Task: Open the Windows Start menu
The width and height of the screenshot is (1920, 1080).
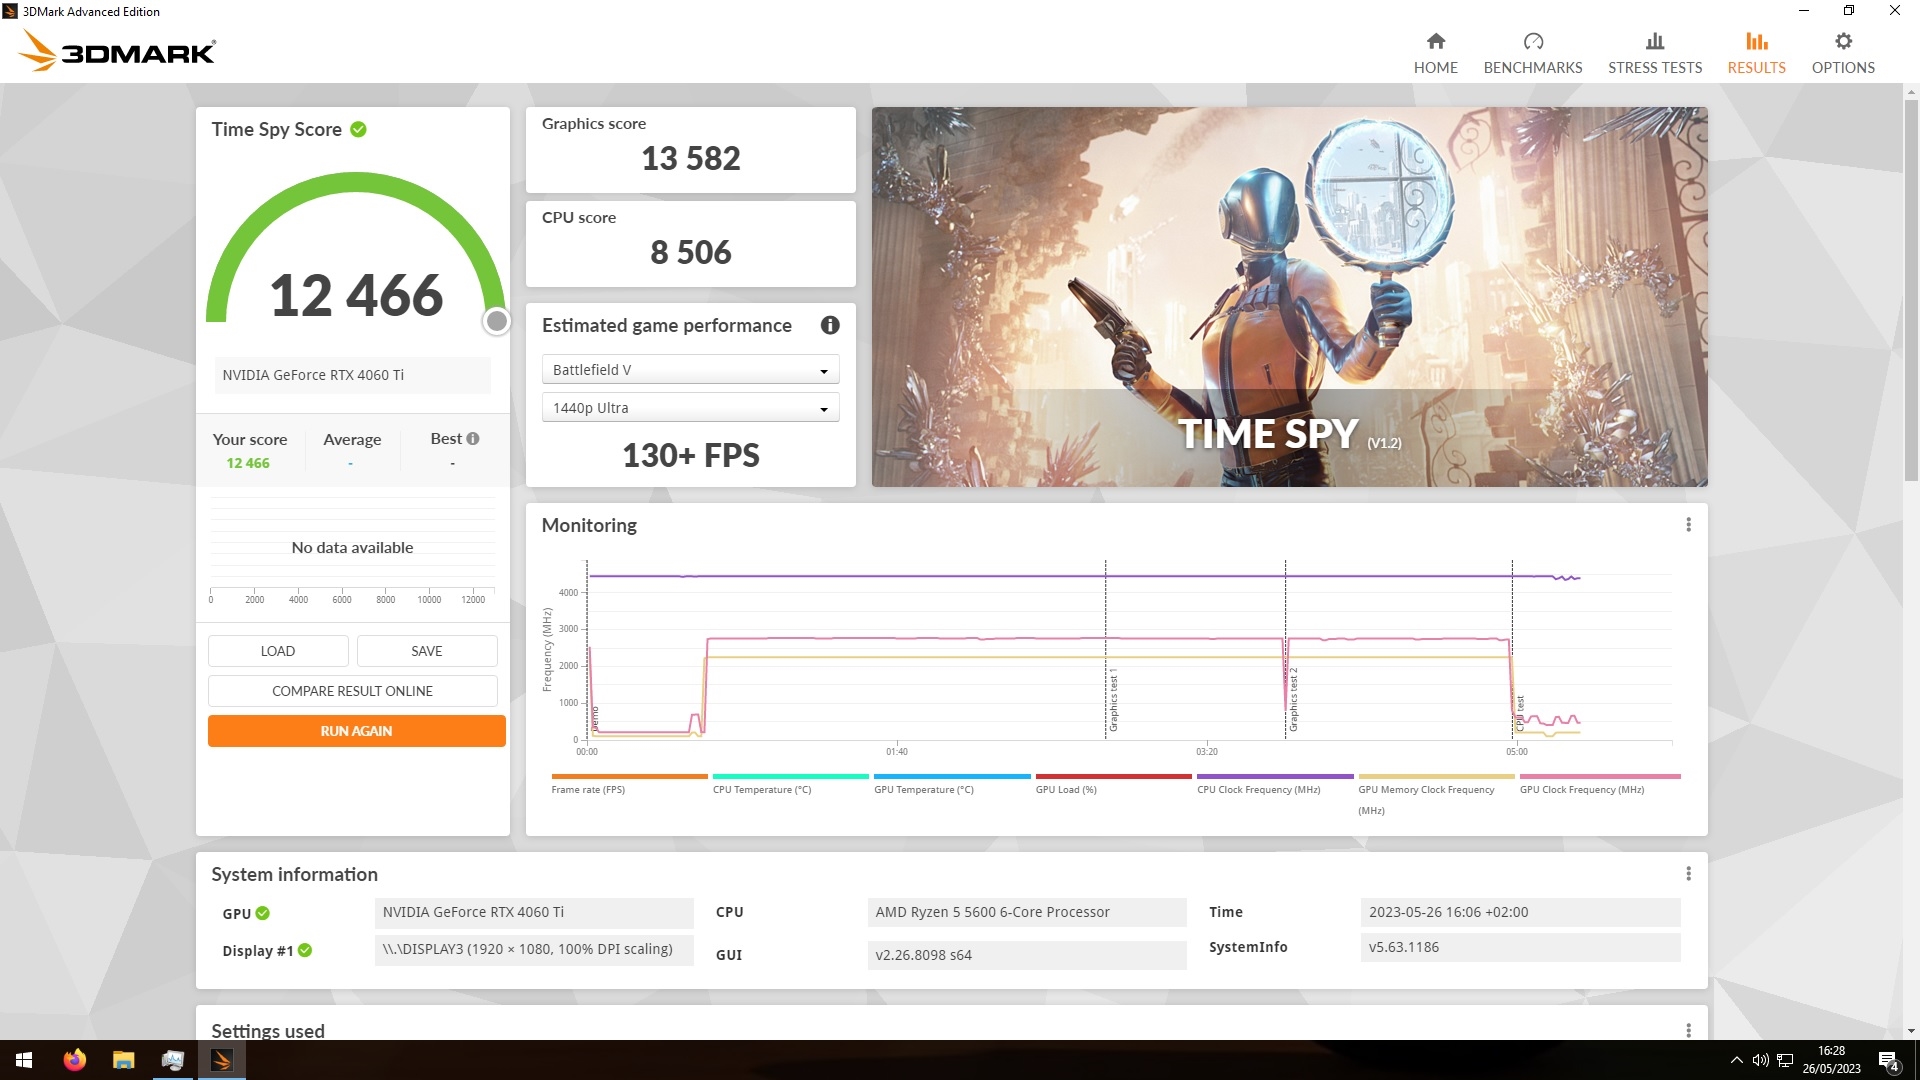Action: tap(24, 1060)
